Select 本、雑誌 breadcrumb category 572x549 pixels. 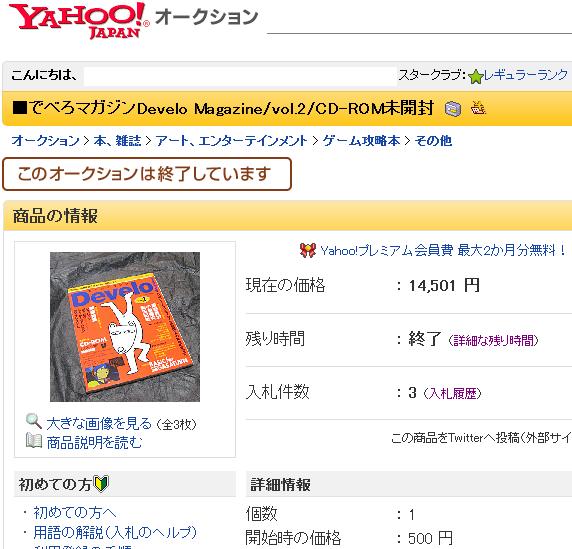click(117, 140)
